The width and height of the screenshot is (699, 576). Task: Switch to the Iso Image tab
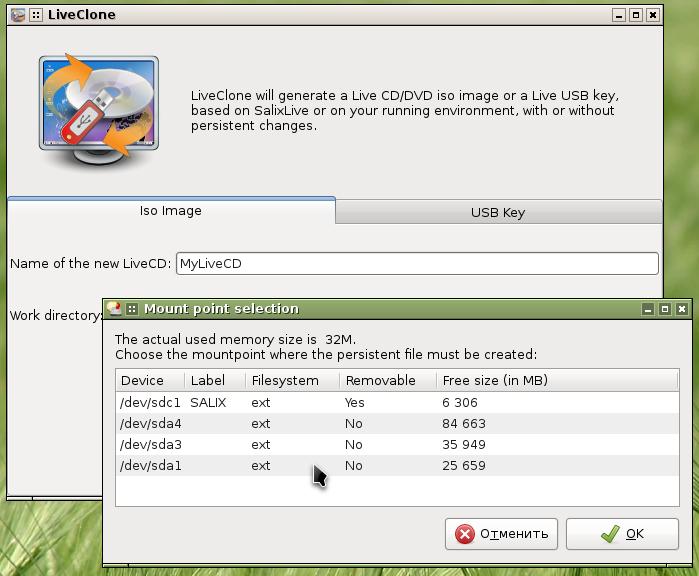(171, 211)
